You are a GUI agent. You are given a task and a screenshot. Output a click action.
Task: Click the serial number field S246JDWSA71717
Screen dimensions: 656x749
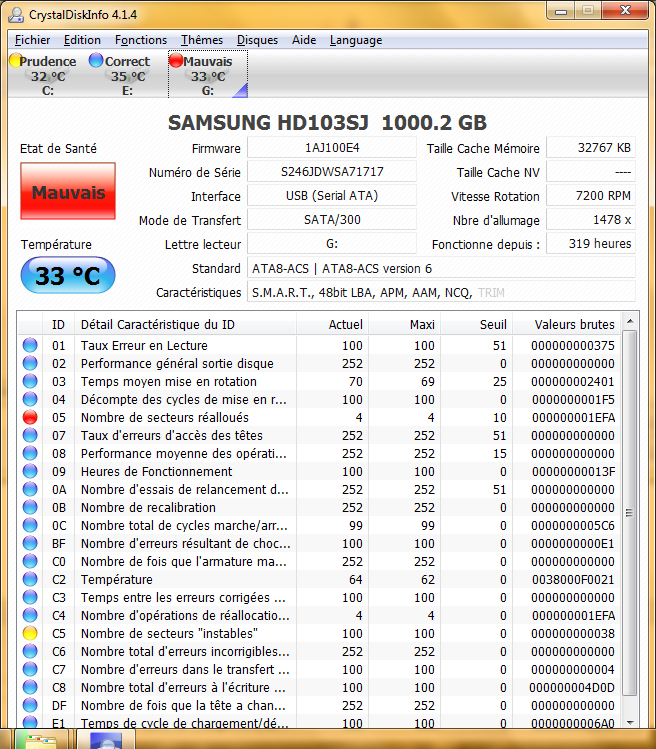point(332,171)
